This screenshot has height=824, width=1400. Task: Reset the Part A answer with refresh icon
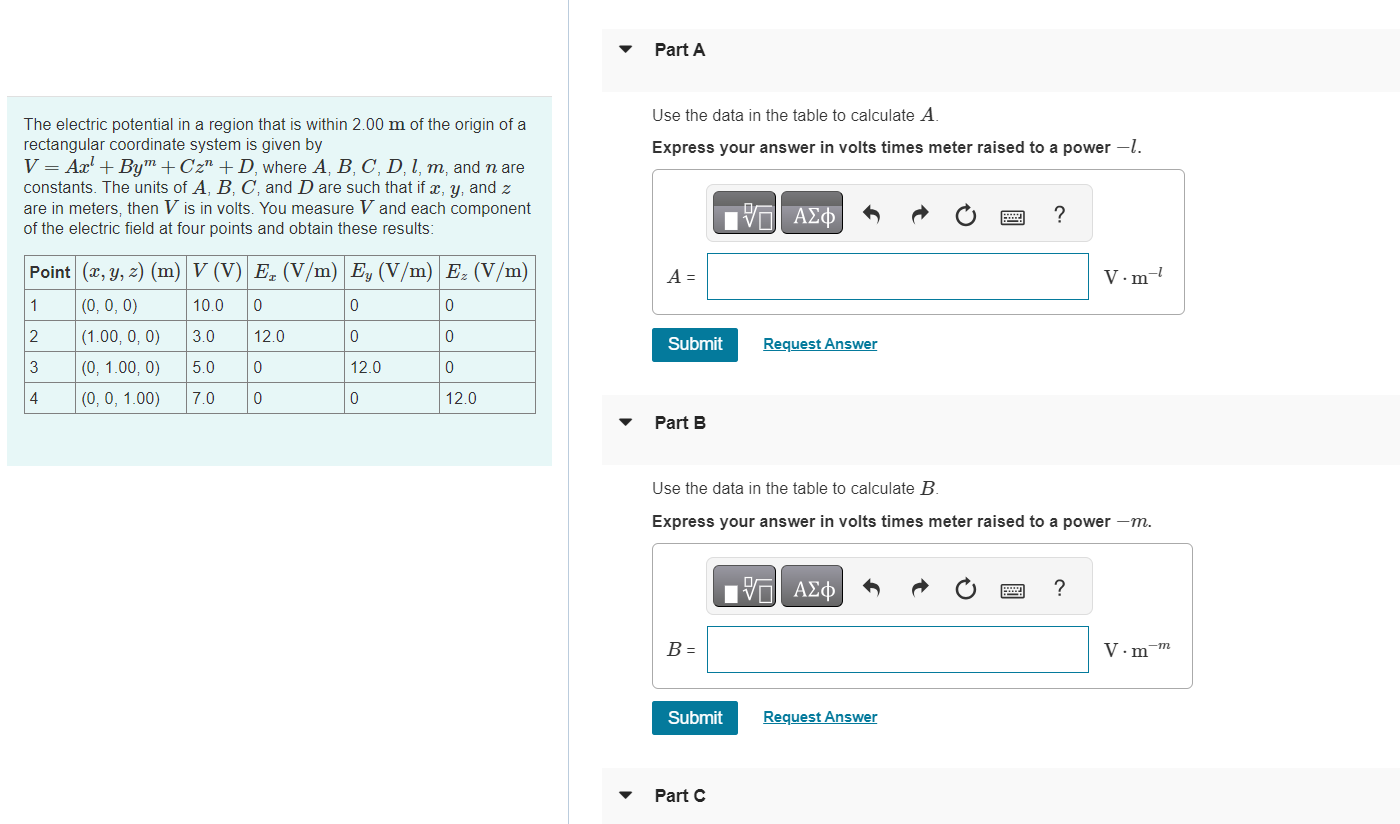(965, 212)
